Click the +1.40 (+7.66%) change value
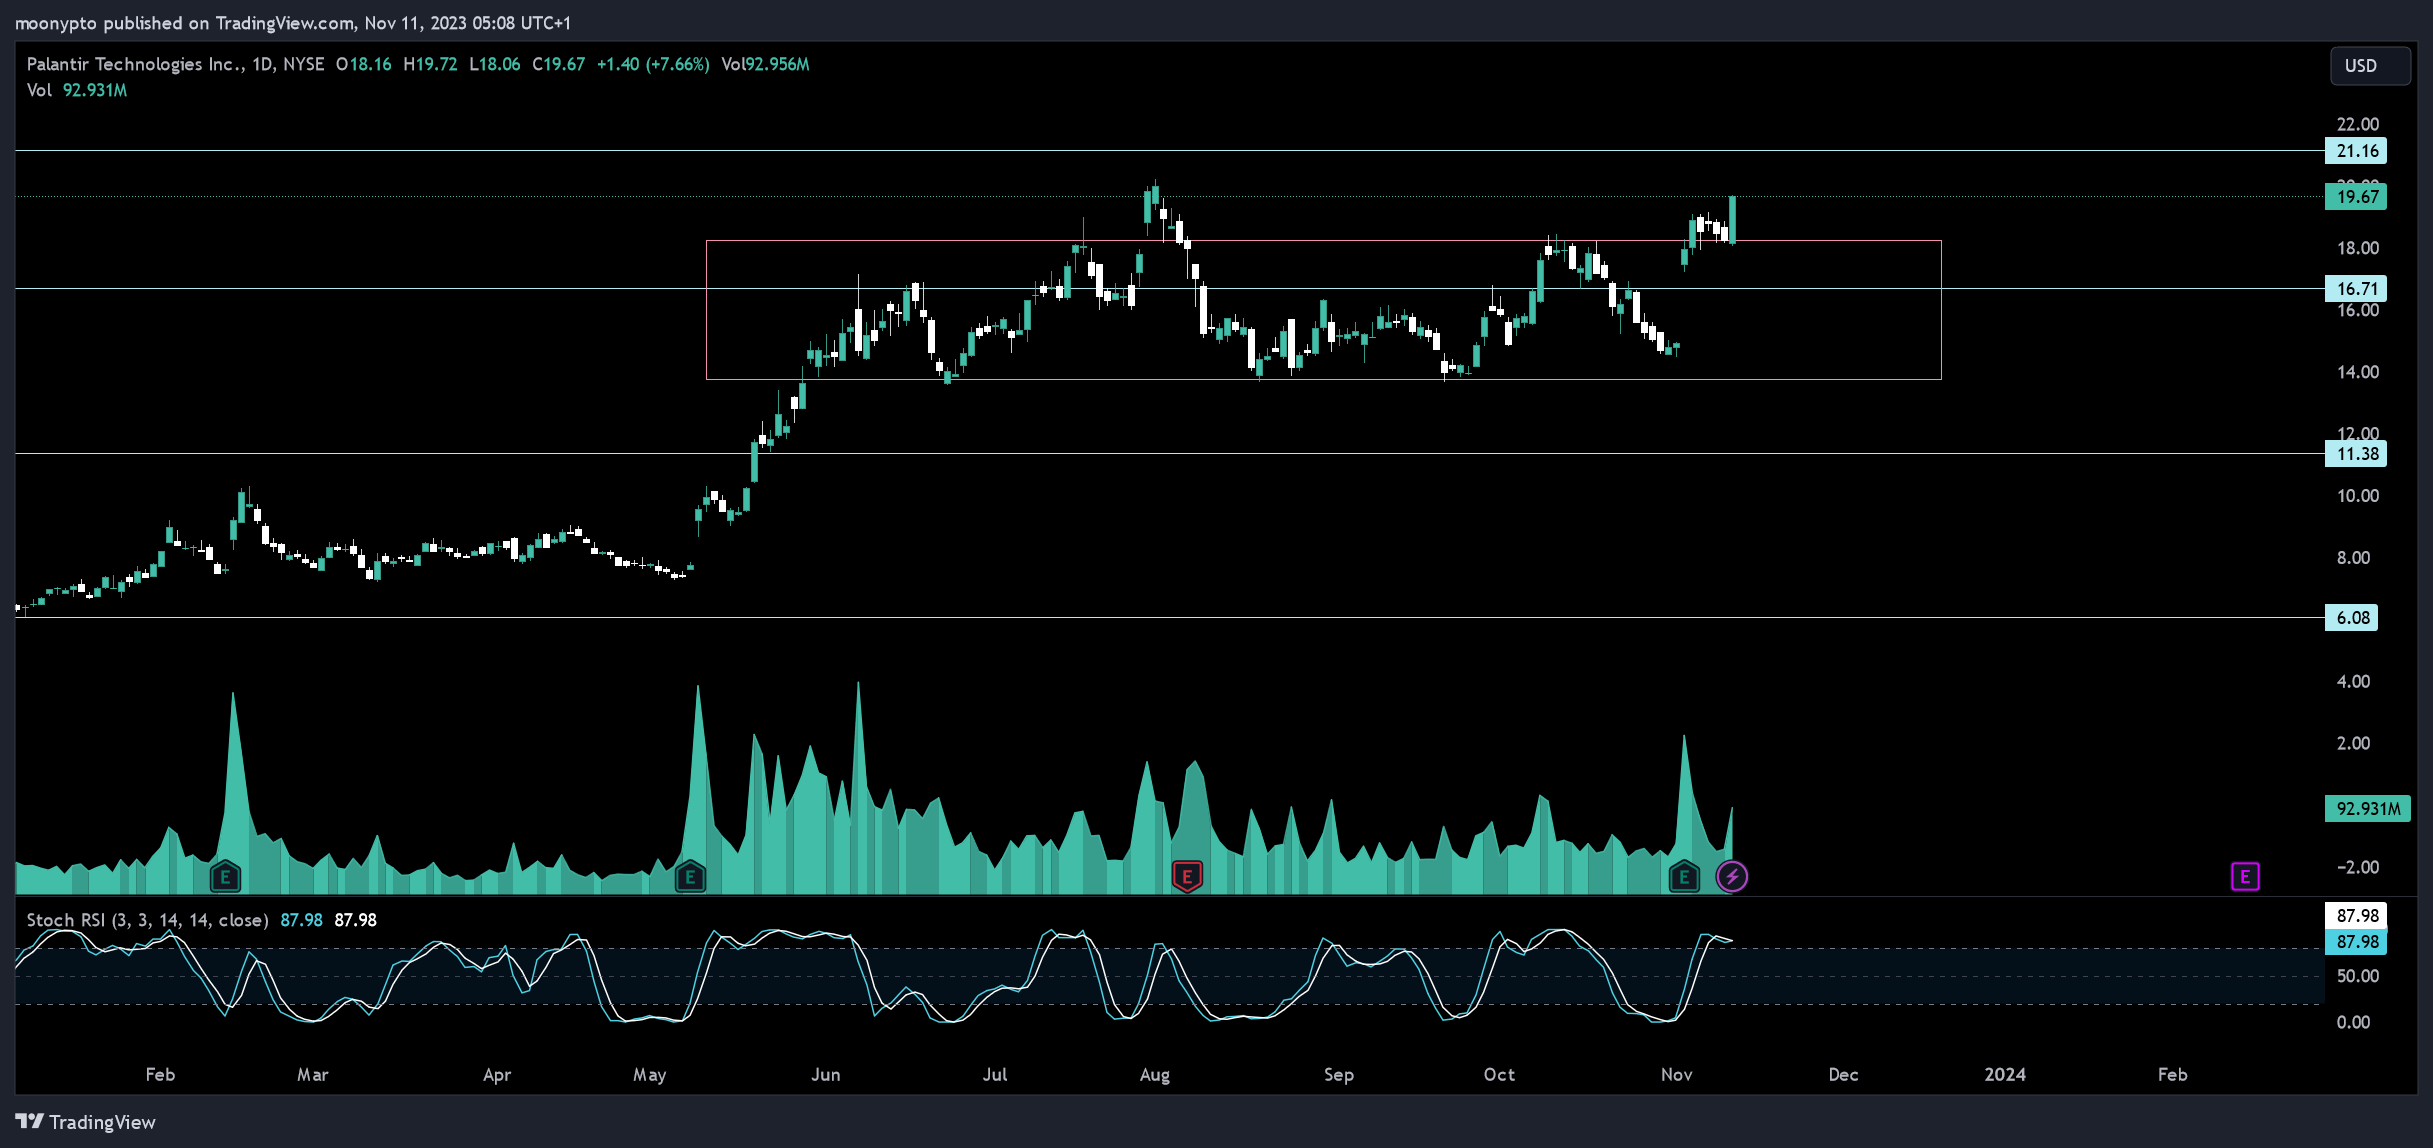Image resolution: width=2433 pixels, height=1148 pixels. click(x=653, y=64)
